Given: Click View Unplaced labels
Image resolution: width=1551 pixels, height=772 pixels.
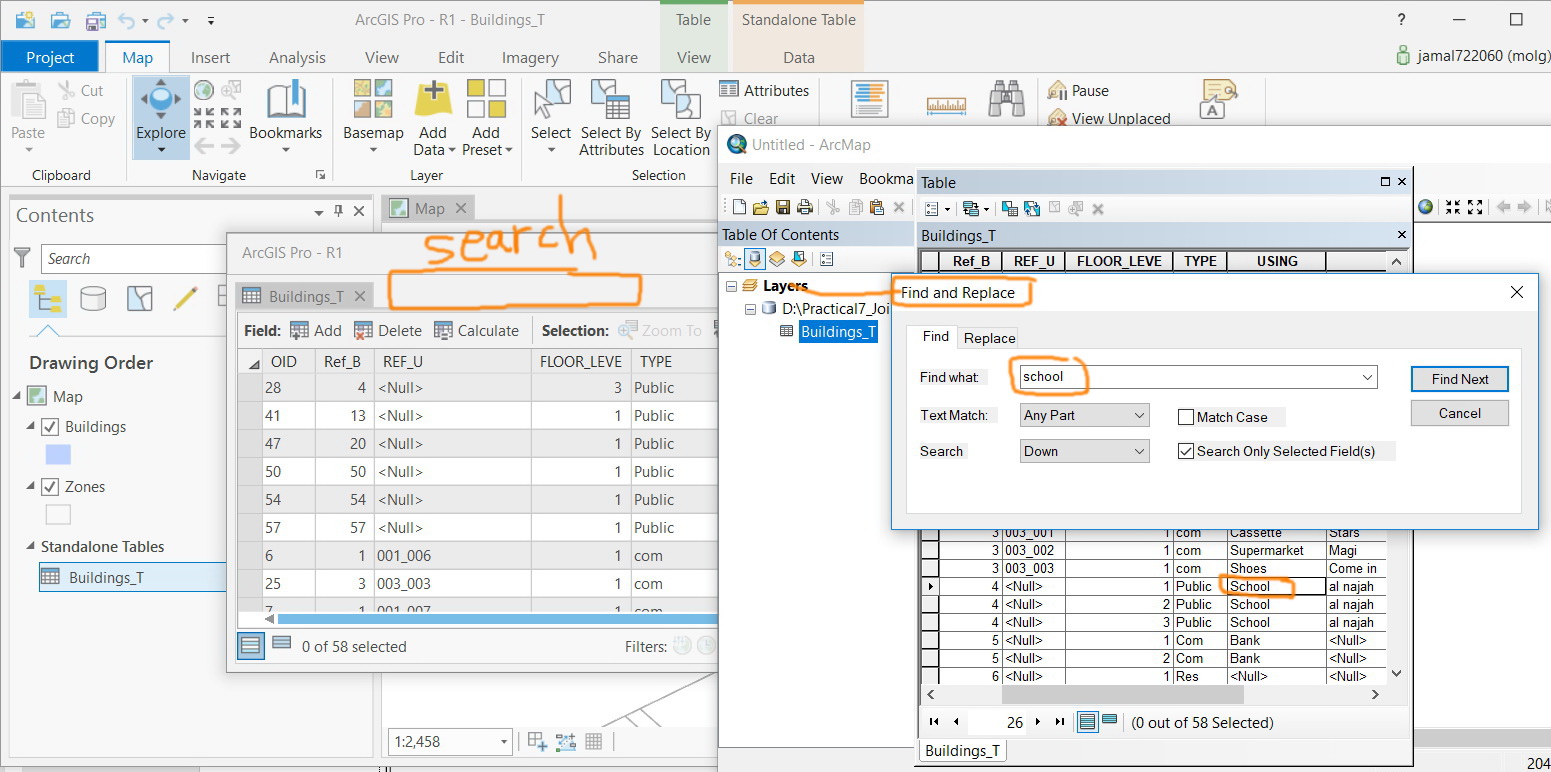Looking at the screenshot, I should tap(1108, 118).
